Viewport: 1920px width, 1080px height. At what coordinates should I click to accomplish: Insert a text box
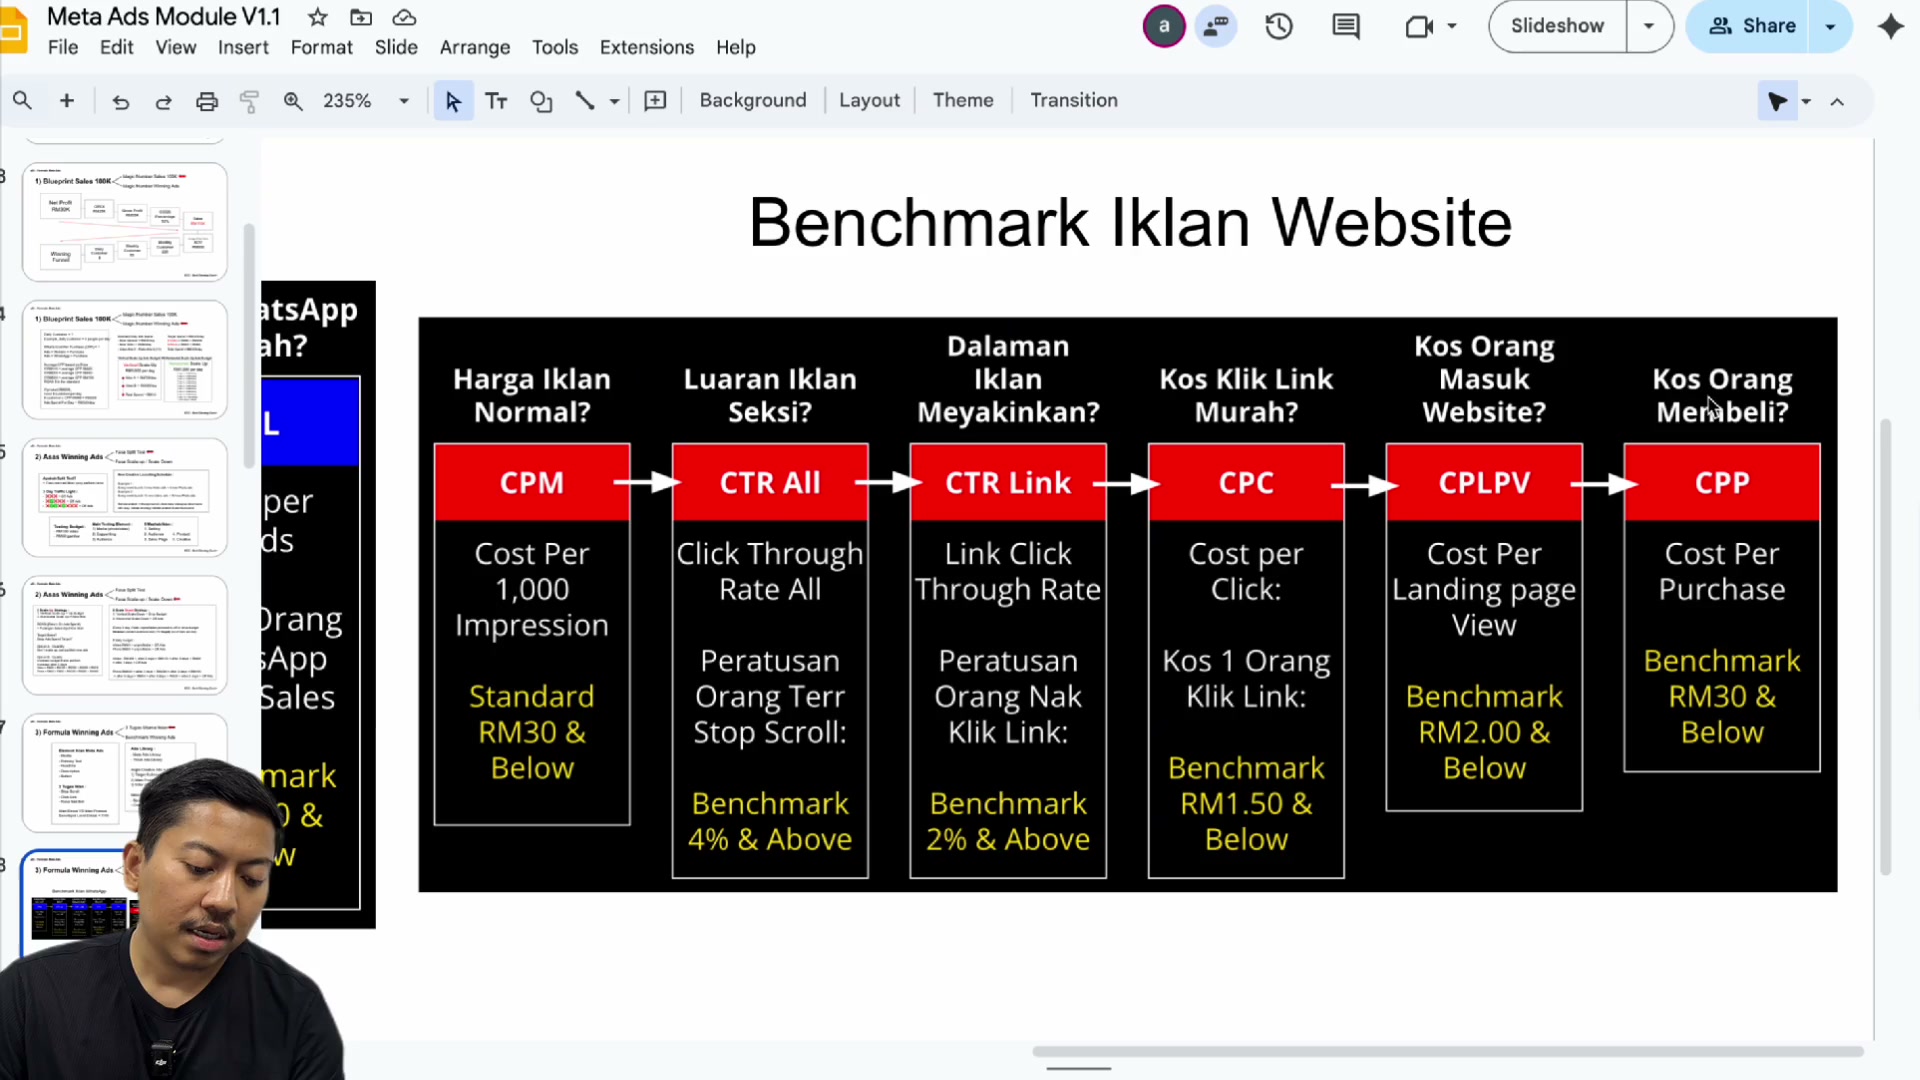click(x=496, y=101)
